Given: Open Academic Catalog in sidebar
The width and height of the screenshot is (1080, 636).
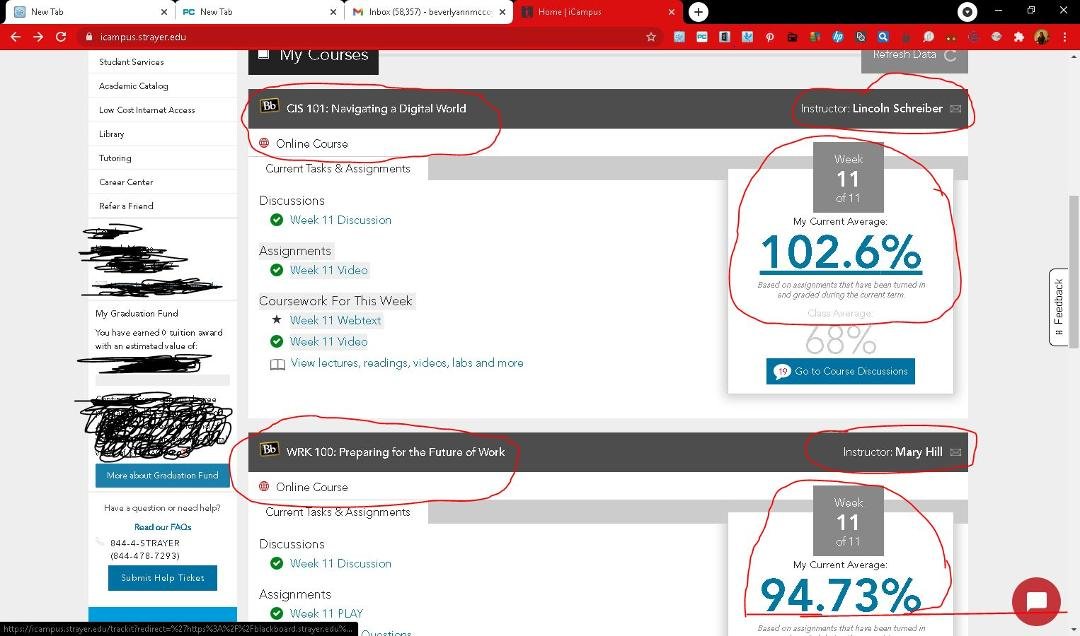Looking at the screenshot, I should [x=134, y=86].
